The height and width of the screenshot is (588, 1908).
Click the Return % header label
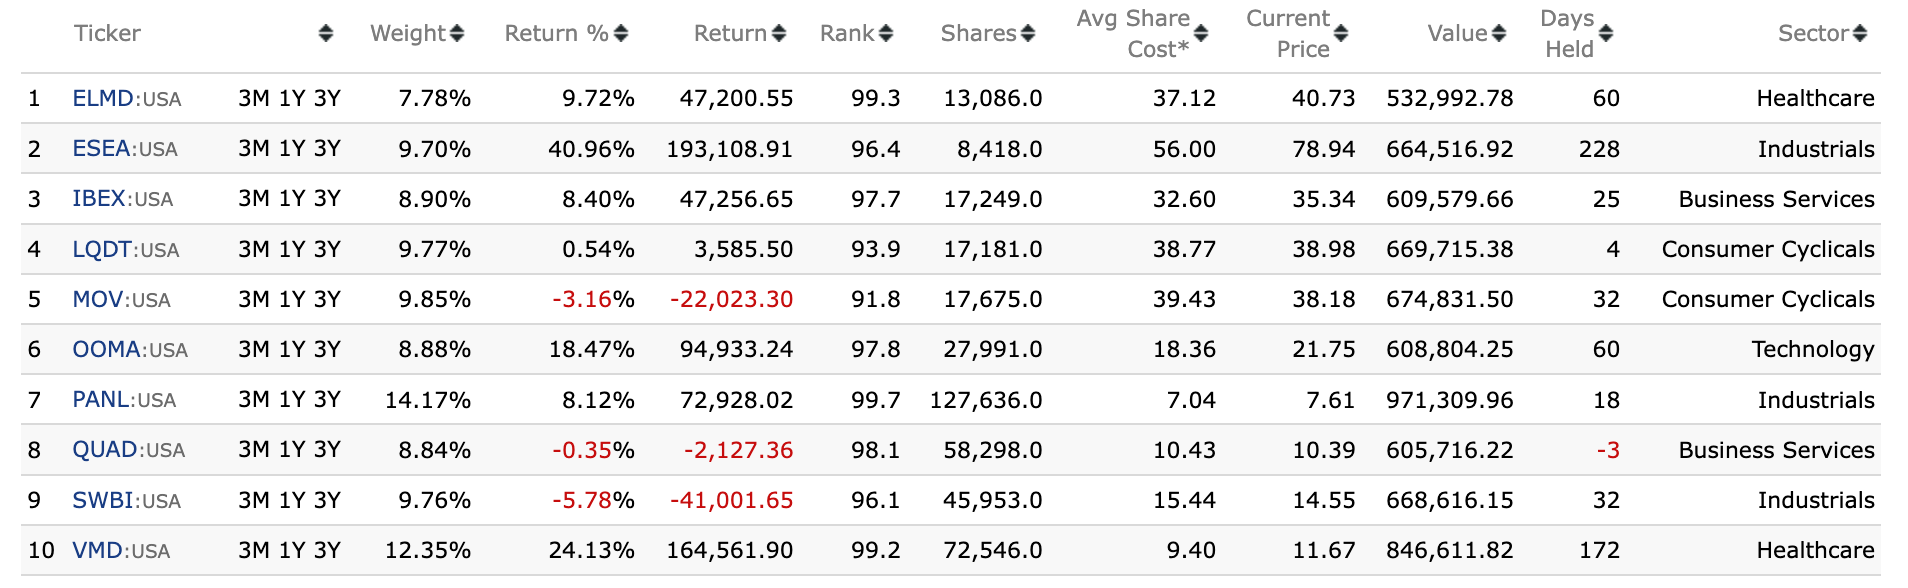pyautogui.click(x=557, y=33)
